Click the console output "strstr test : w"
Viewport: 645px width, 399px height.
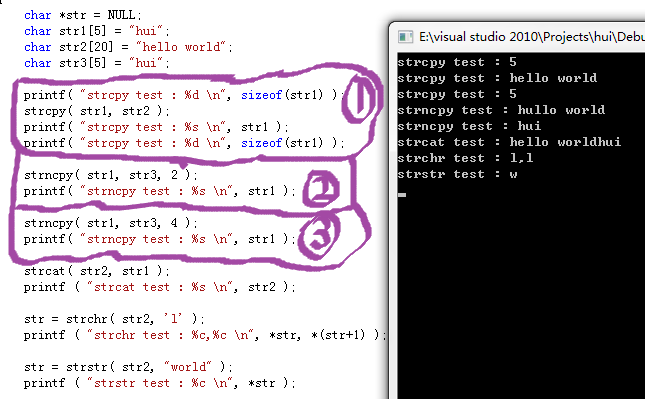(x=457, y=174)
